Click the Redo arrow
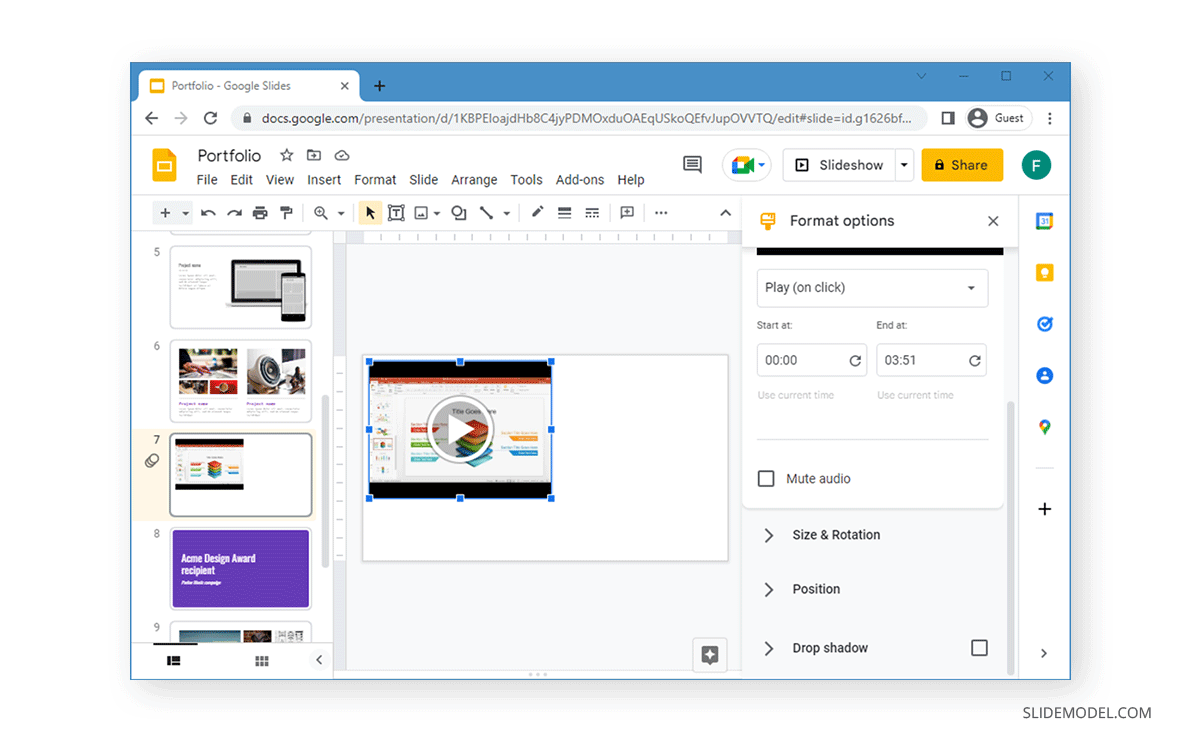Screen dimensions: 1200x743 [x=234, y=213]
